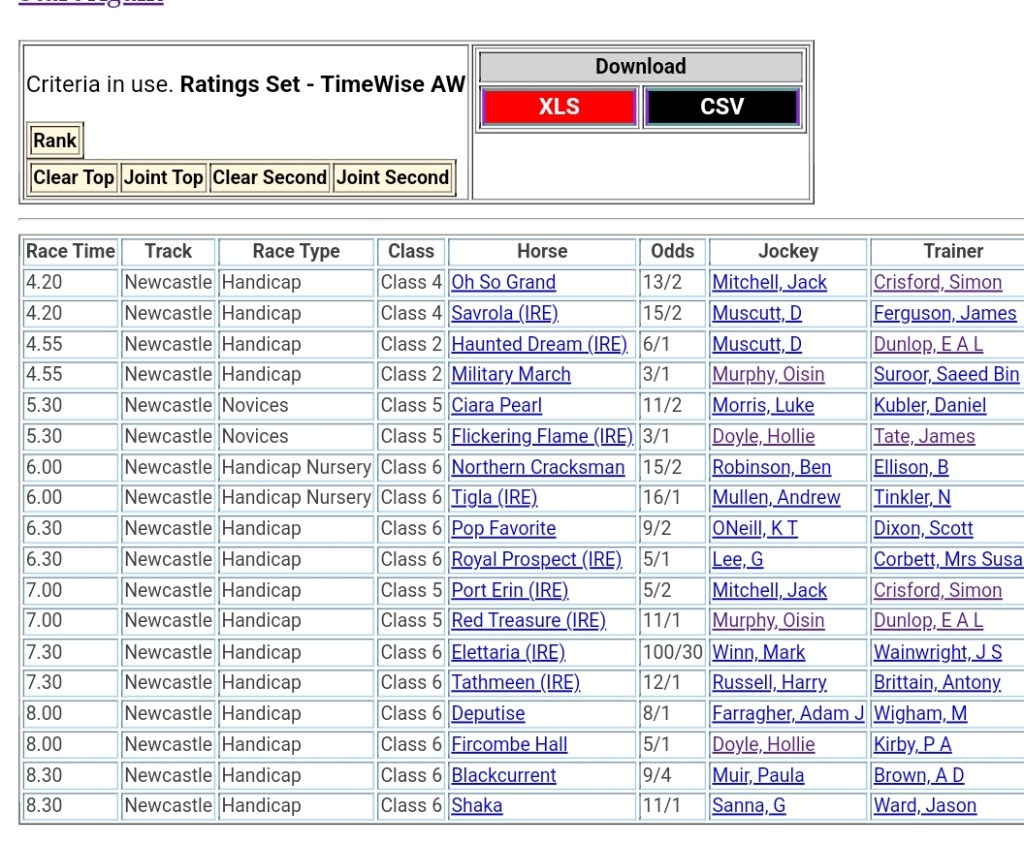Click jockey Morris, Luke

click(763, 406)
